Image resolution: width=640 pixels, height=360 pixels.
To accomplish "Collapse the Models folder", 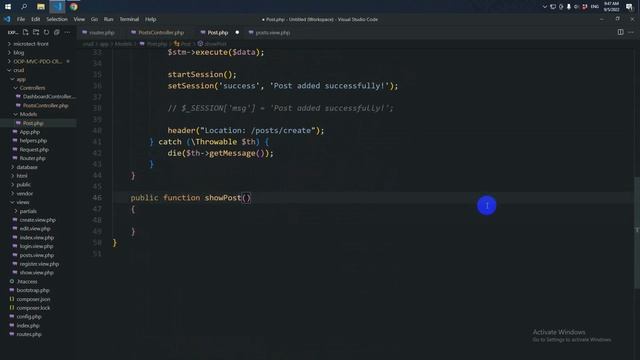I will 28,114.
